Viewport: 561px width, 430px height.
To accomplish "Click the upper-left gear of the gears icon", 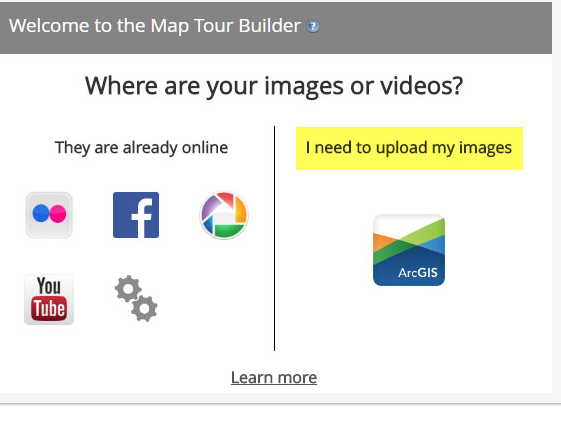I will pyautogui.click(x=128, y=288).
